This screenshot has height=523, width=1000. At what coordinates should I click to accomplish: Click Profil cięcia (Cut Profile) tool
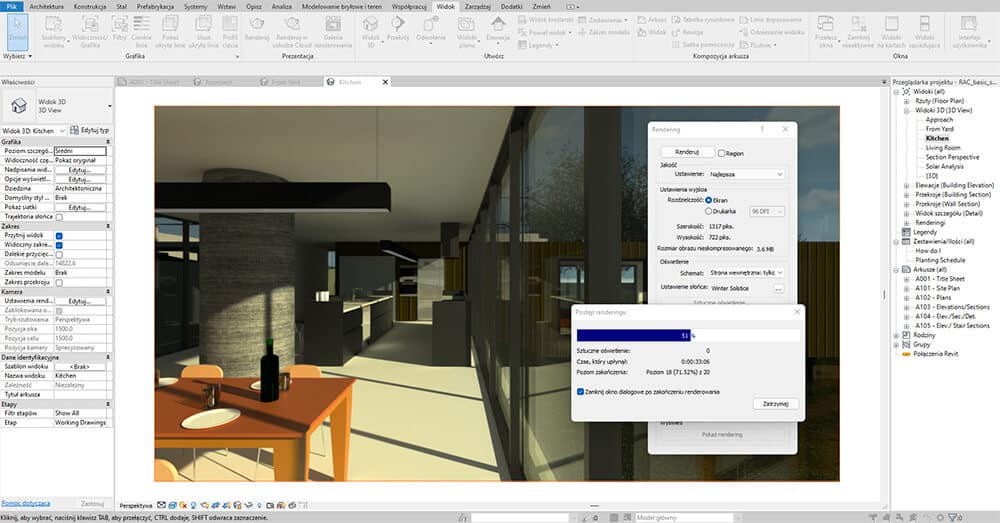pyautogui.click(x=230, y=31)
